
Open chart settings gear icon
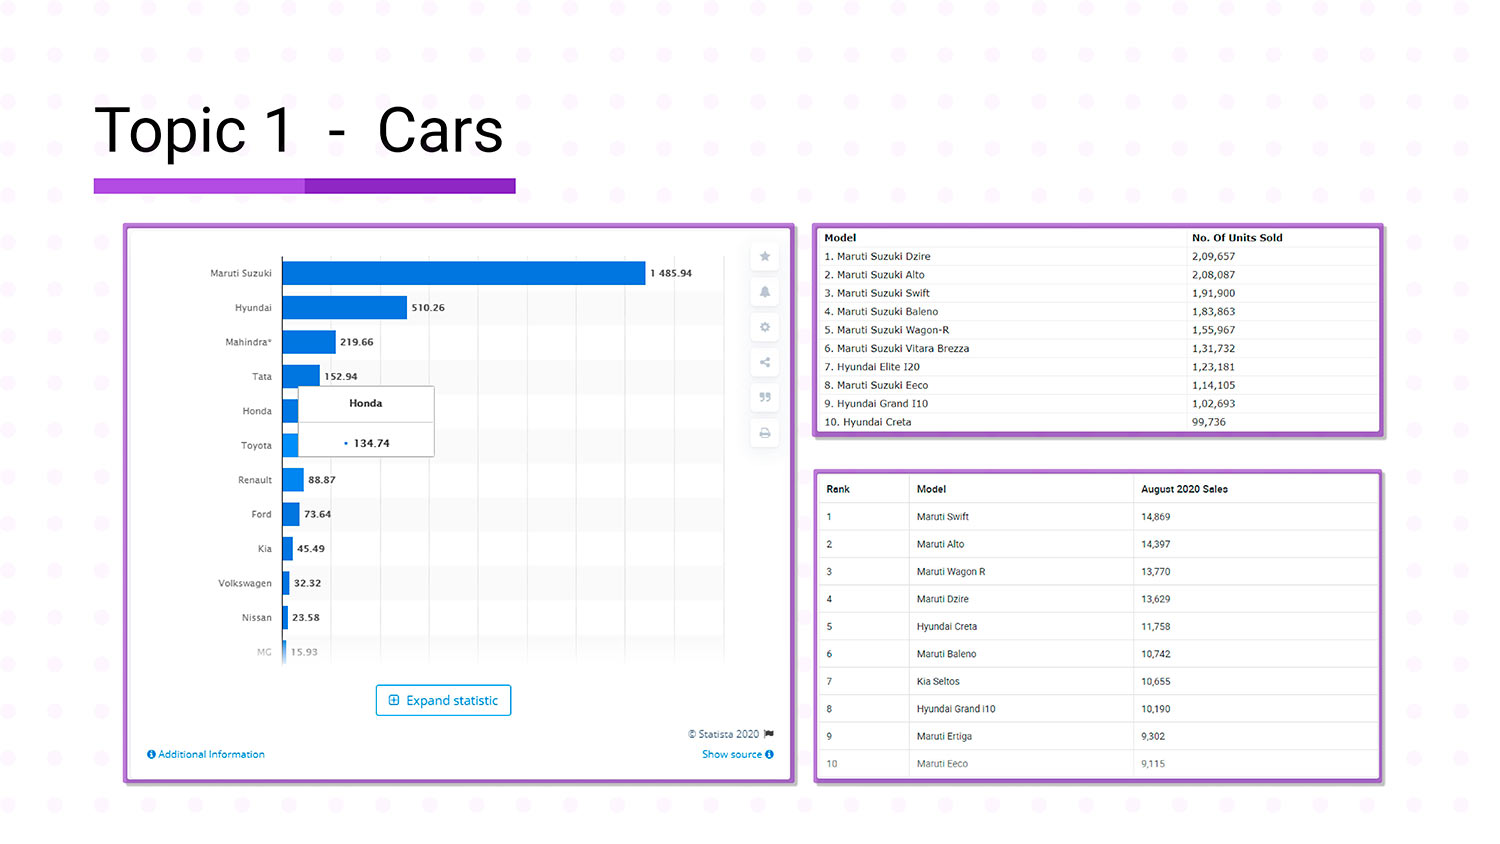tap(765, 327)
